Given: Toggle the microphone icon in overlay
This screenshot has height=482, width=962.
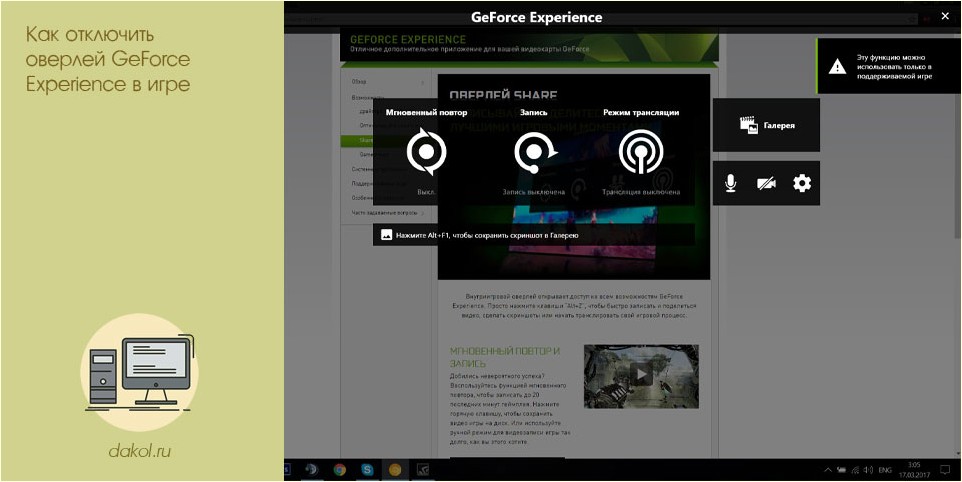Looking at the screenshot, I should [730, 183].
